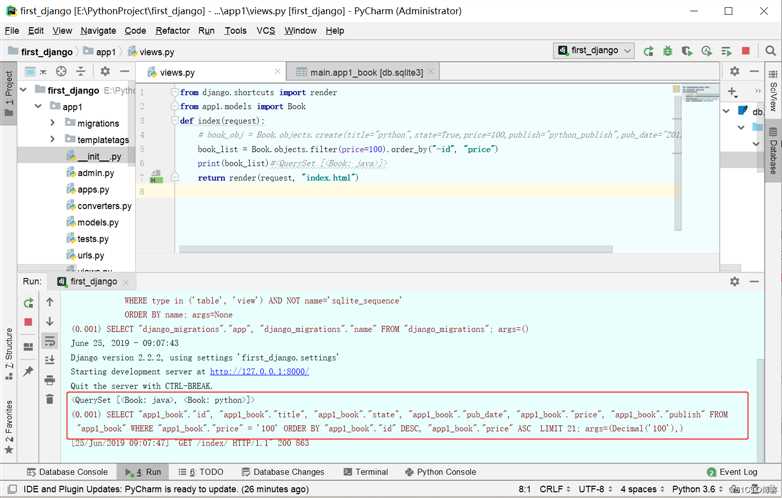
Task: Click the Collapse All icon in the Project panel
Action: coord(81,71)
